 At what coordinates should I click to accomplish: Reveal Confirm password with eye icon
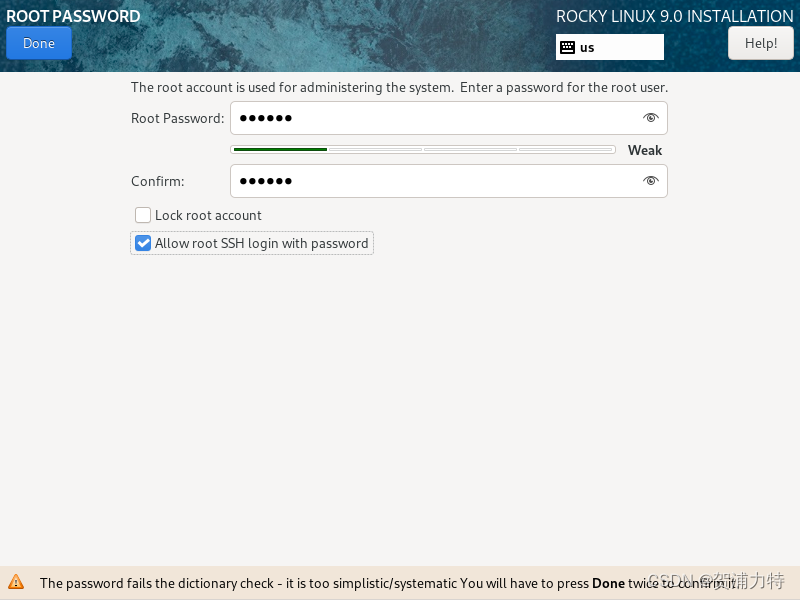[651, 181]
